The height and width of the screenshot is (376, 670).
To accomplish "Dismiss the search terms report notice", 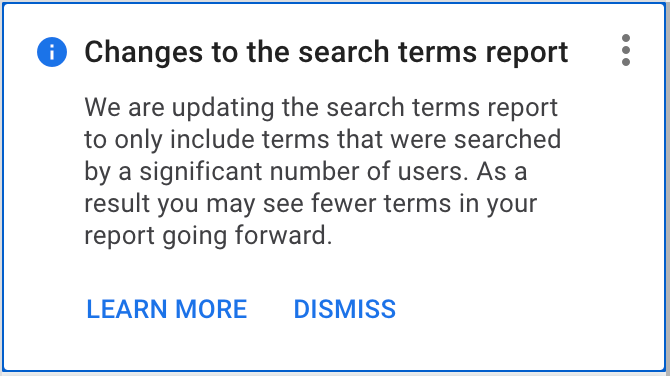I will pyautogui.click(x=344, y=309).
